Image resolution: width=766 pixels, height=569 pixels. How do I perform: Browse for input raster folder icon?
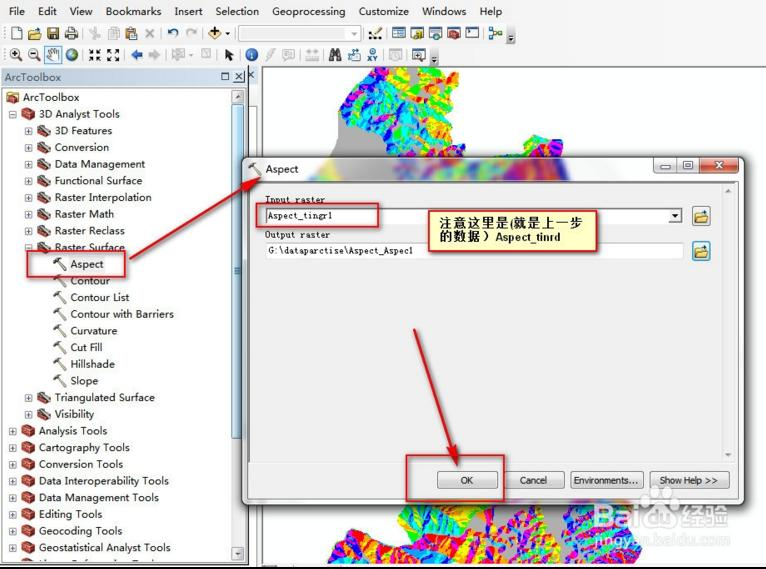701,216
